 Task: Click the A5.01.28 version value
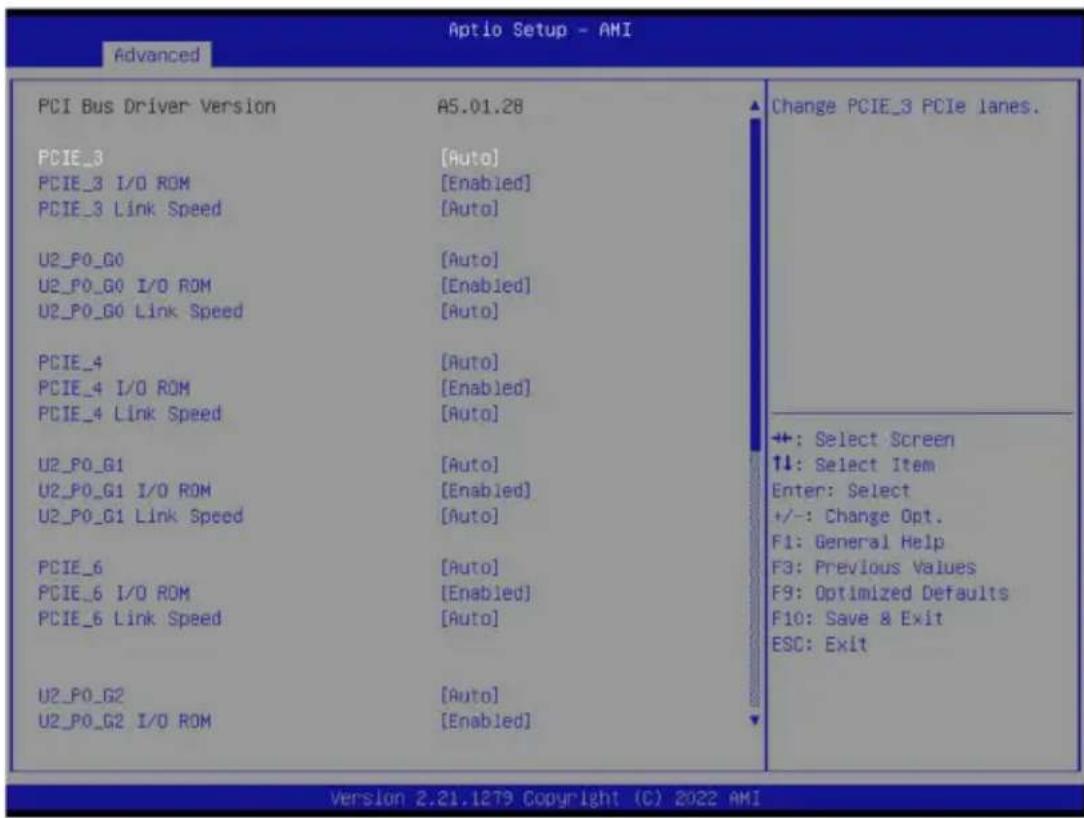click(x=480, y=107)
